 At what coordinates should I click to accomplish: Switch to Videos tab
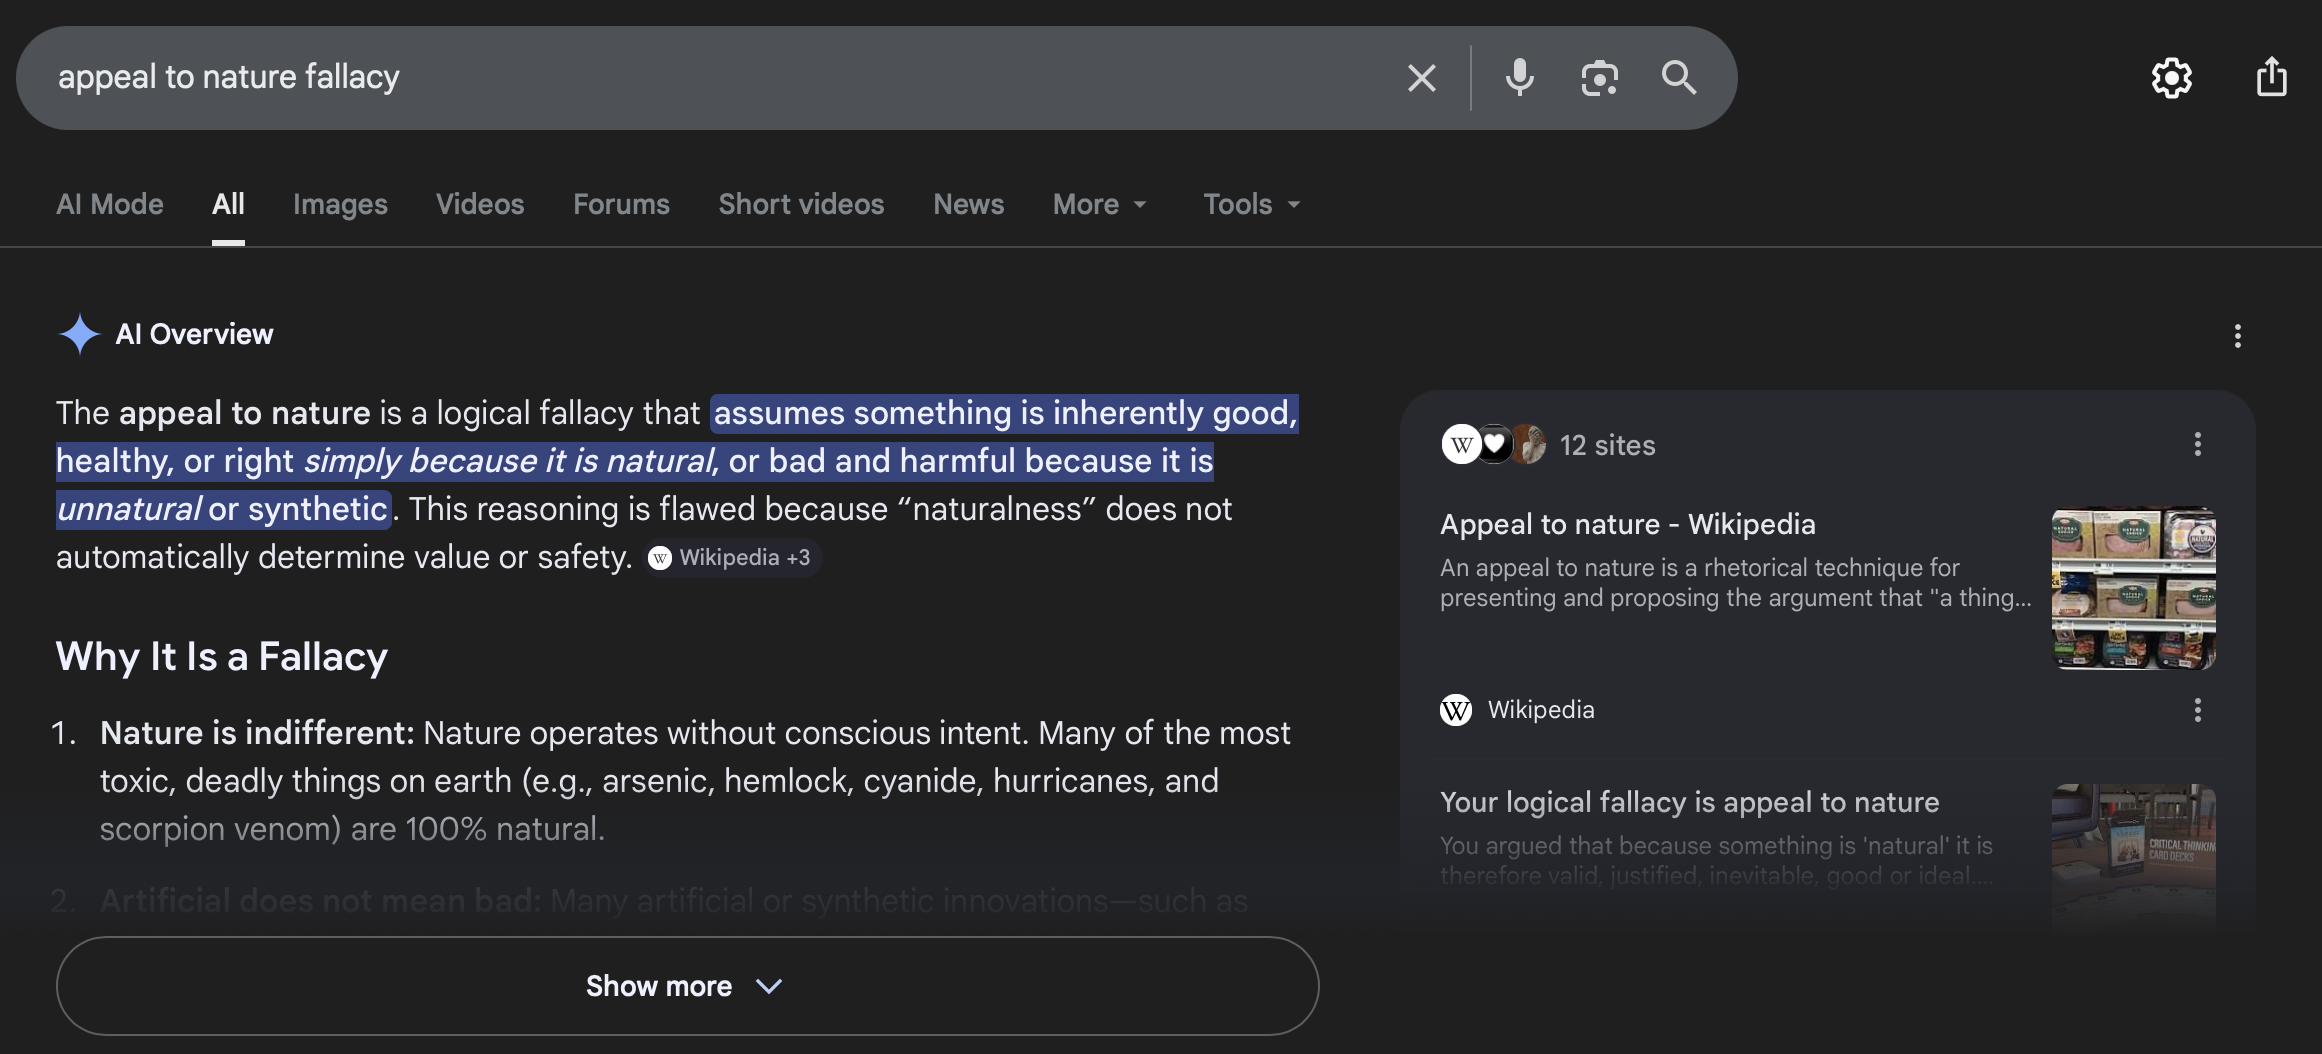[480, 204]
